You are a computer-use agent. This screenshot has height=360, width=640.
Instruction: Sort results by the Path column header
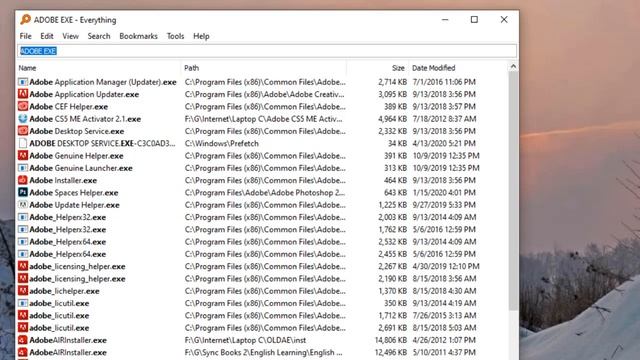264,68
